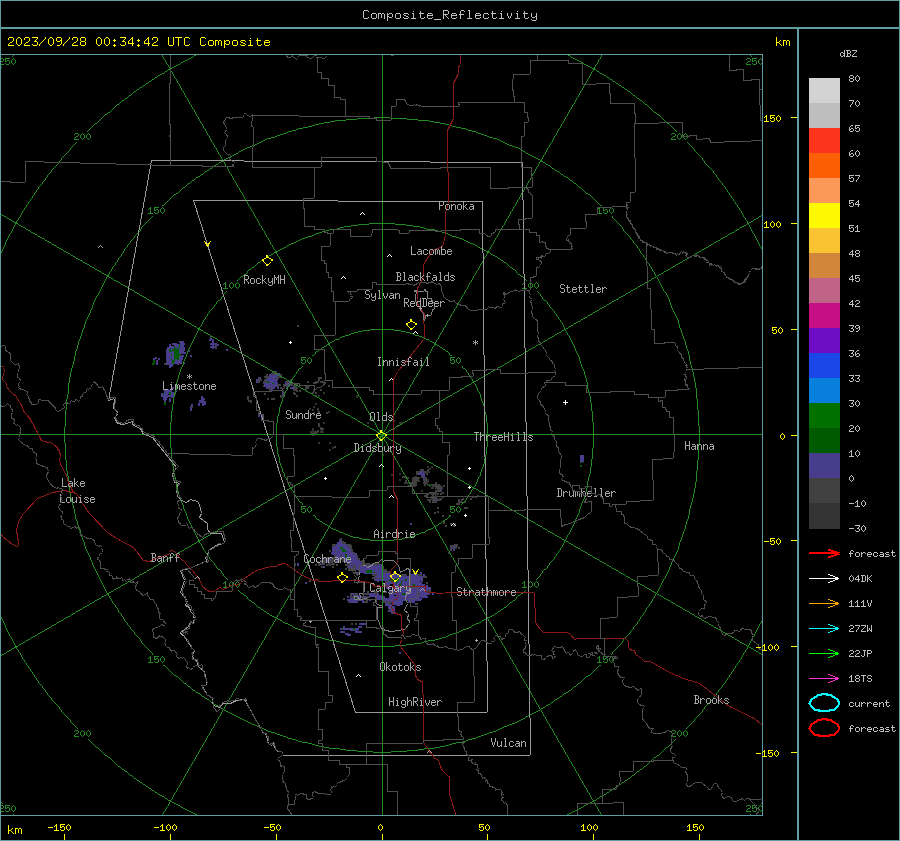Viewport: 900px width, 841px height.
Task: Click the purple radar echo above Limestone
Action: click(x=175, y=354)
